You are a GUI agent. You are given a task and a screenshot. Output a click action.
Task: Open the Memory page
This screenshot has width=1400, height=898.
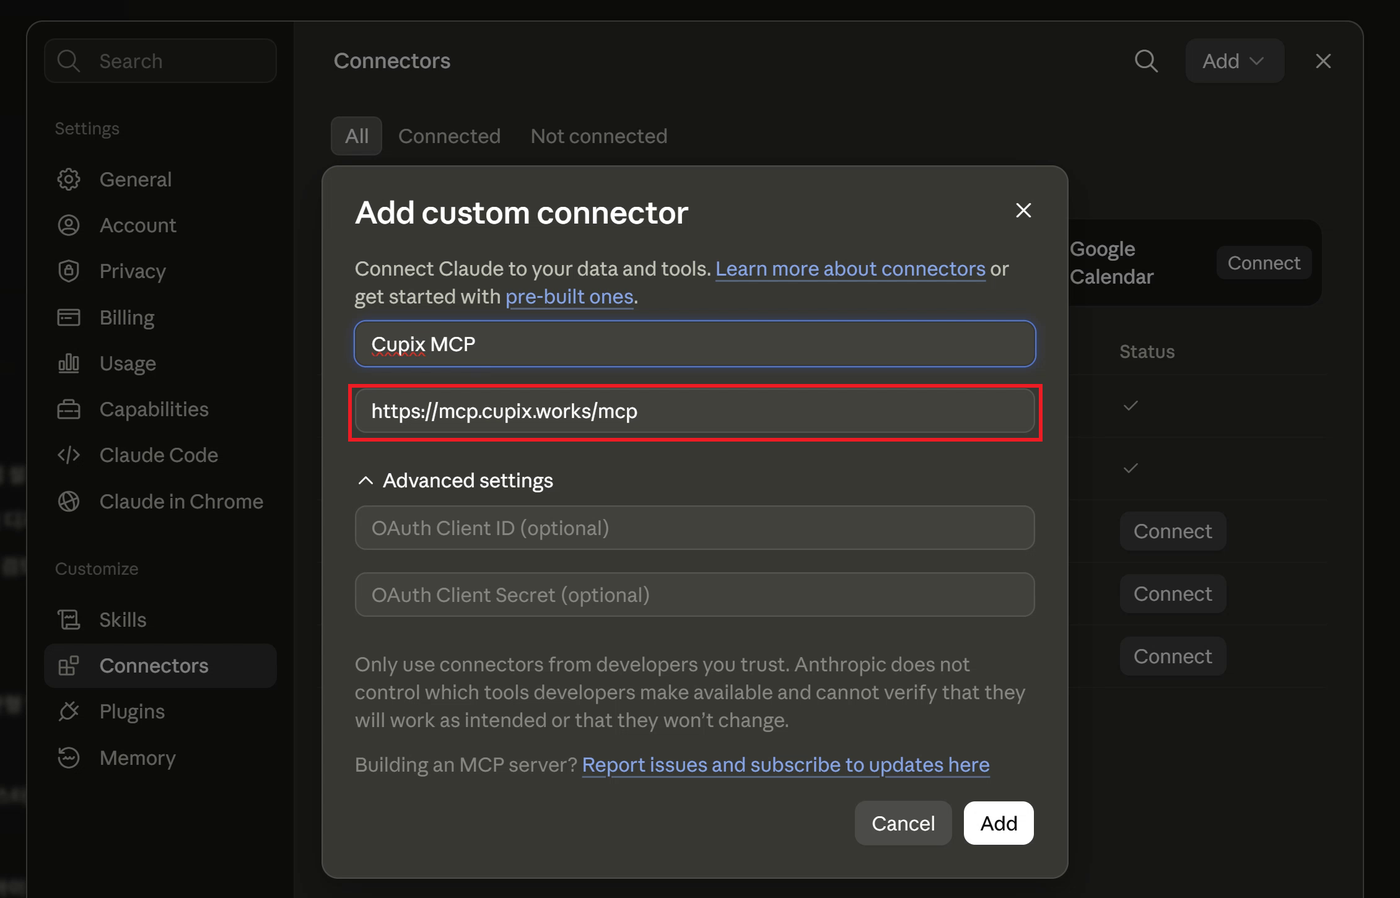pos(160,758)
